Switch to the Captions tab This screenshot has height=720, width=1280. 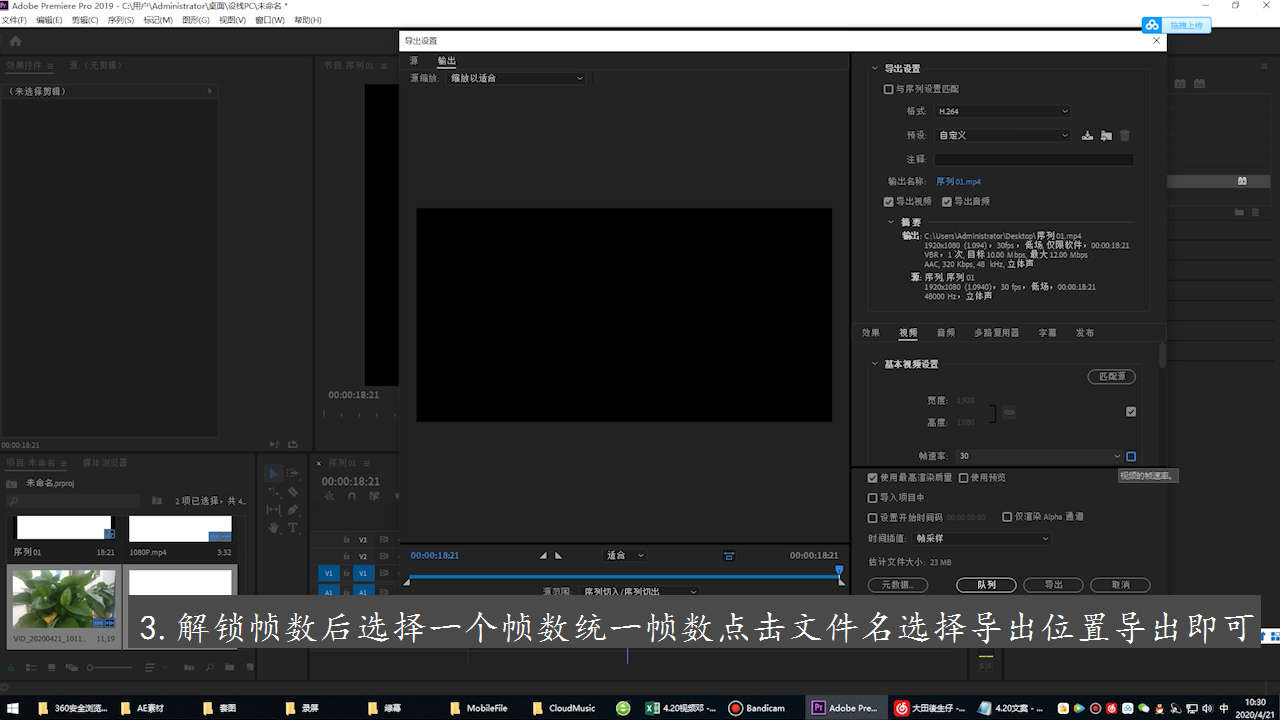1047,333
